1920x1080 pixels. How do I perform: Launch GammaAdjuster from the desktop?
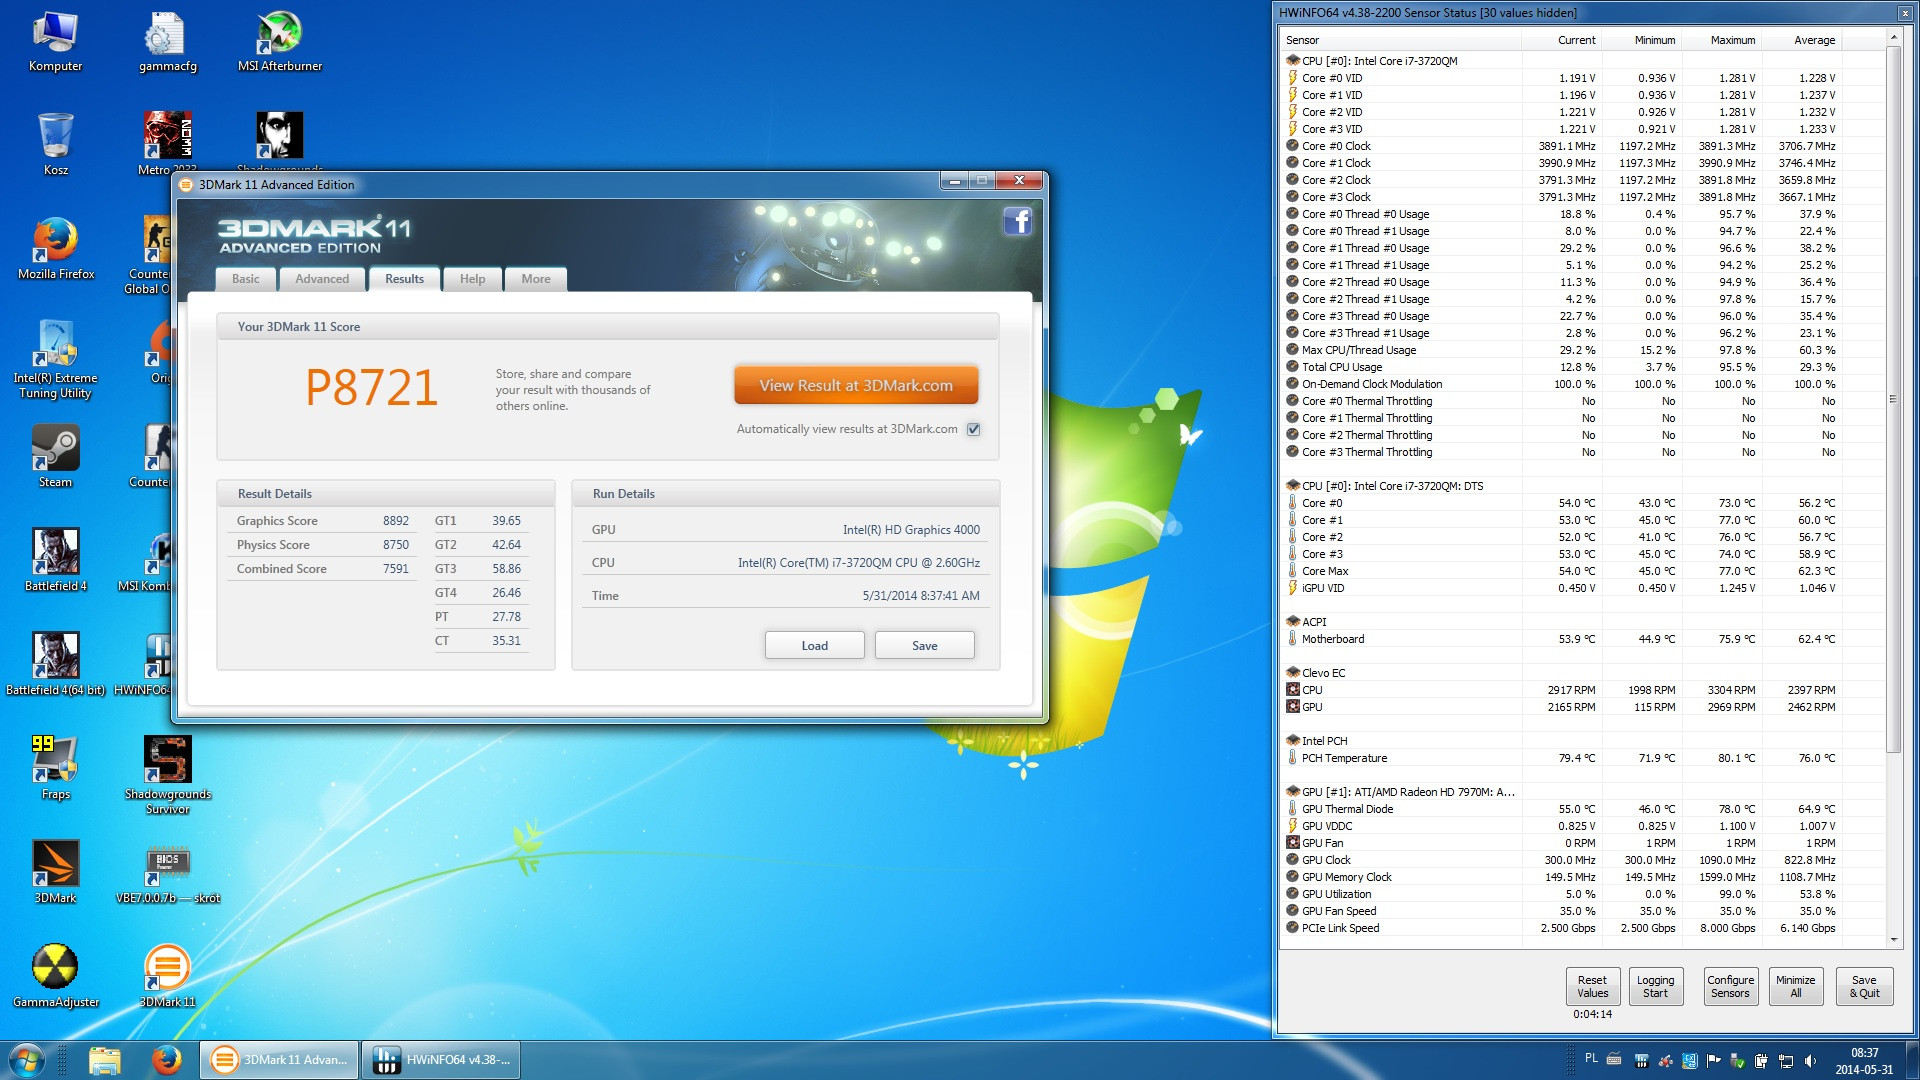click(x=55, y=978)
